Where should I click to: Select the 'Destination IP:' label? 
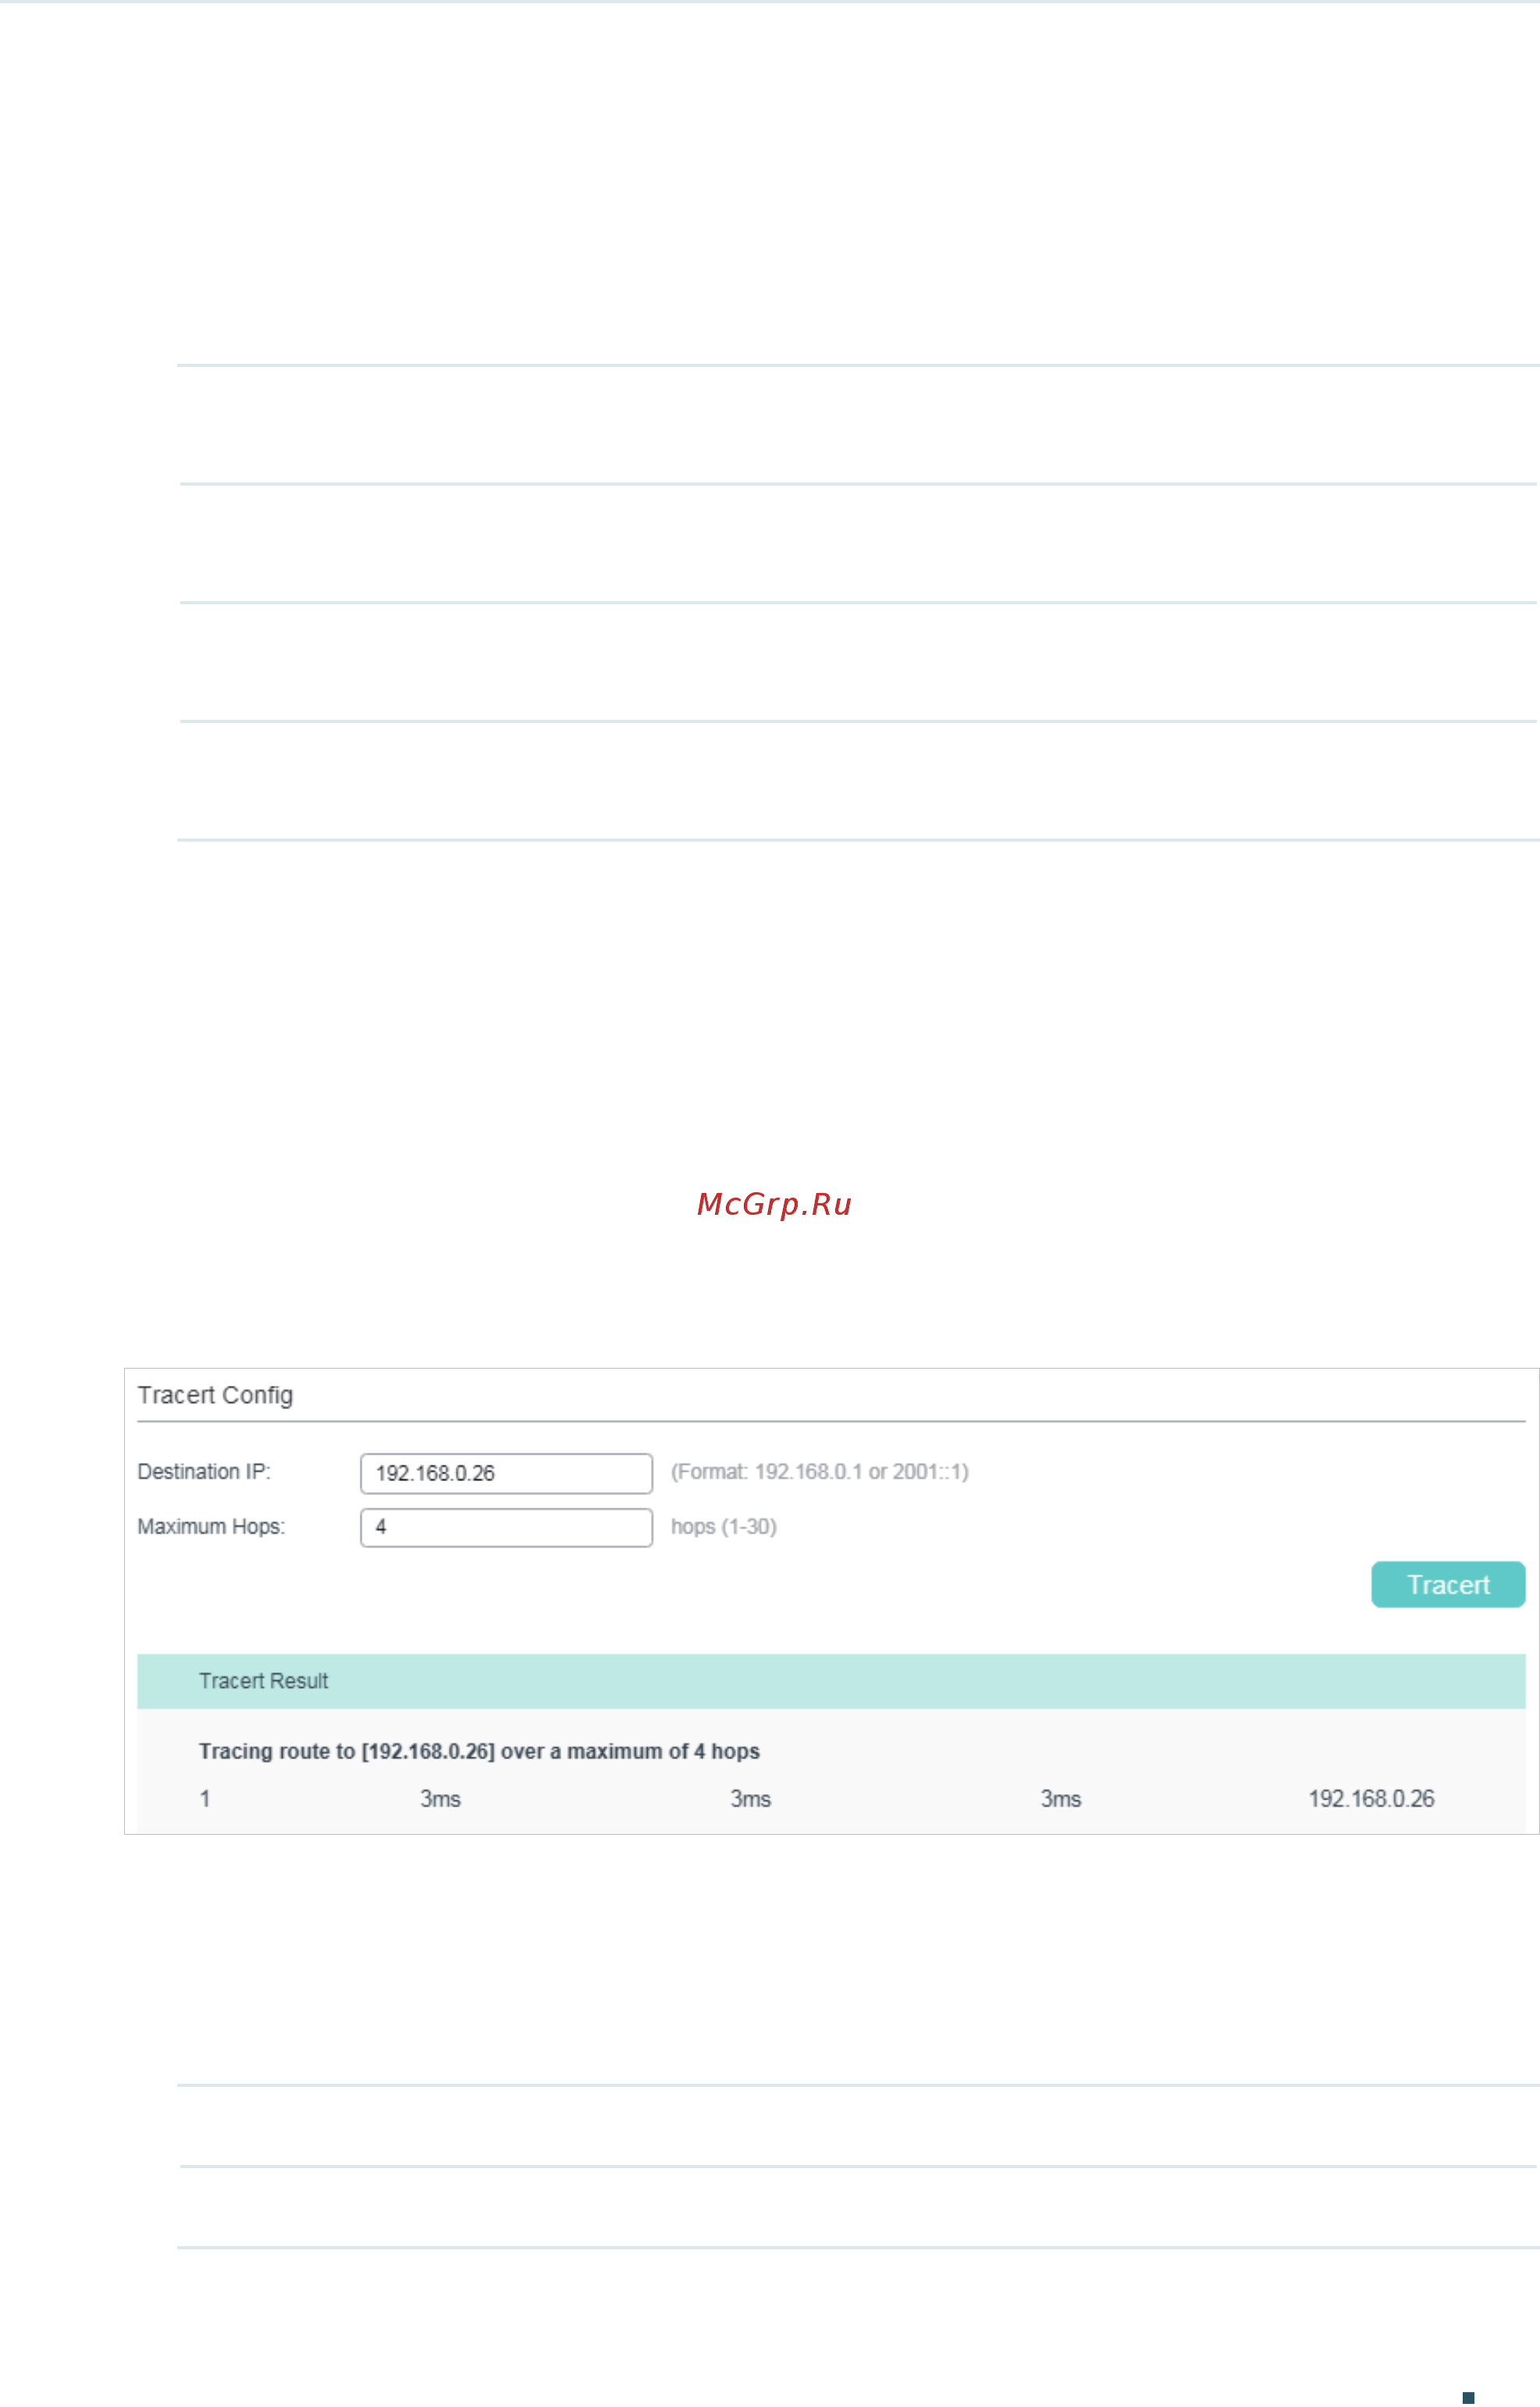pos(204,1472)
